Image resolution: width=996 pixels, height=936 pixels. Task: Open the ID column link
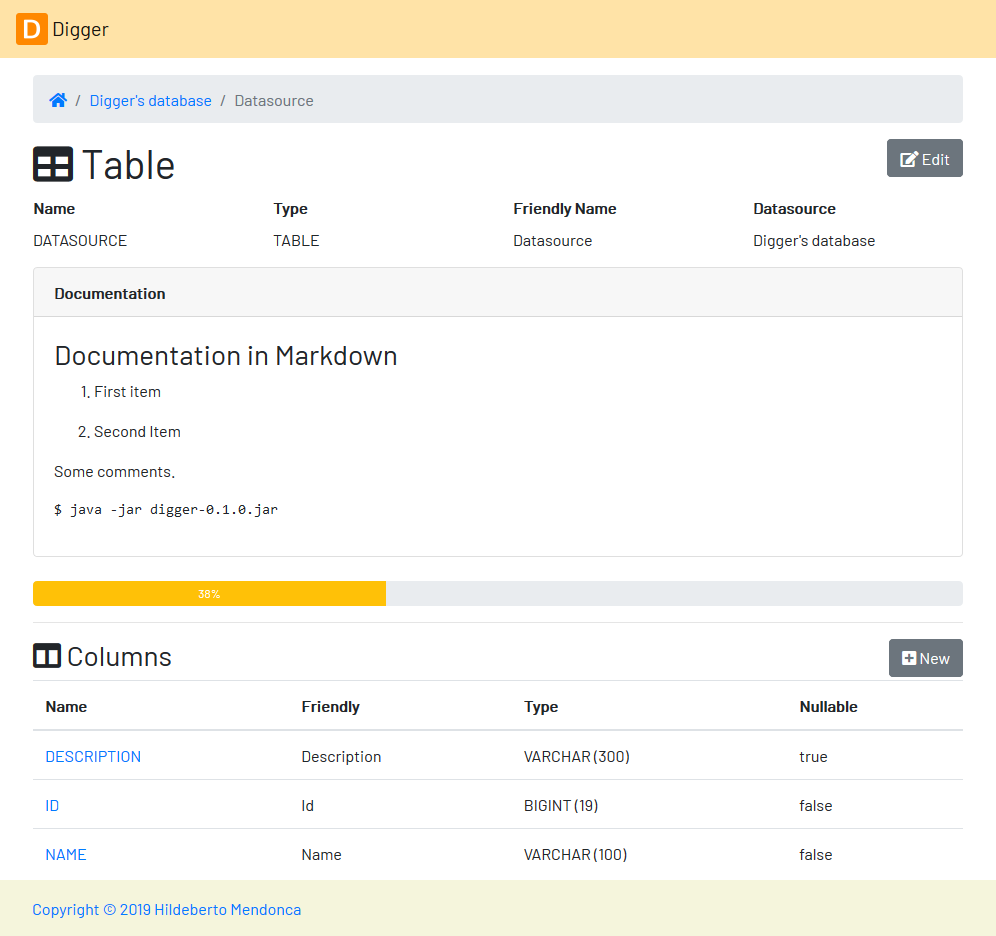tap(52, 806)
